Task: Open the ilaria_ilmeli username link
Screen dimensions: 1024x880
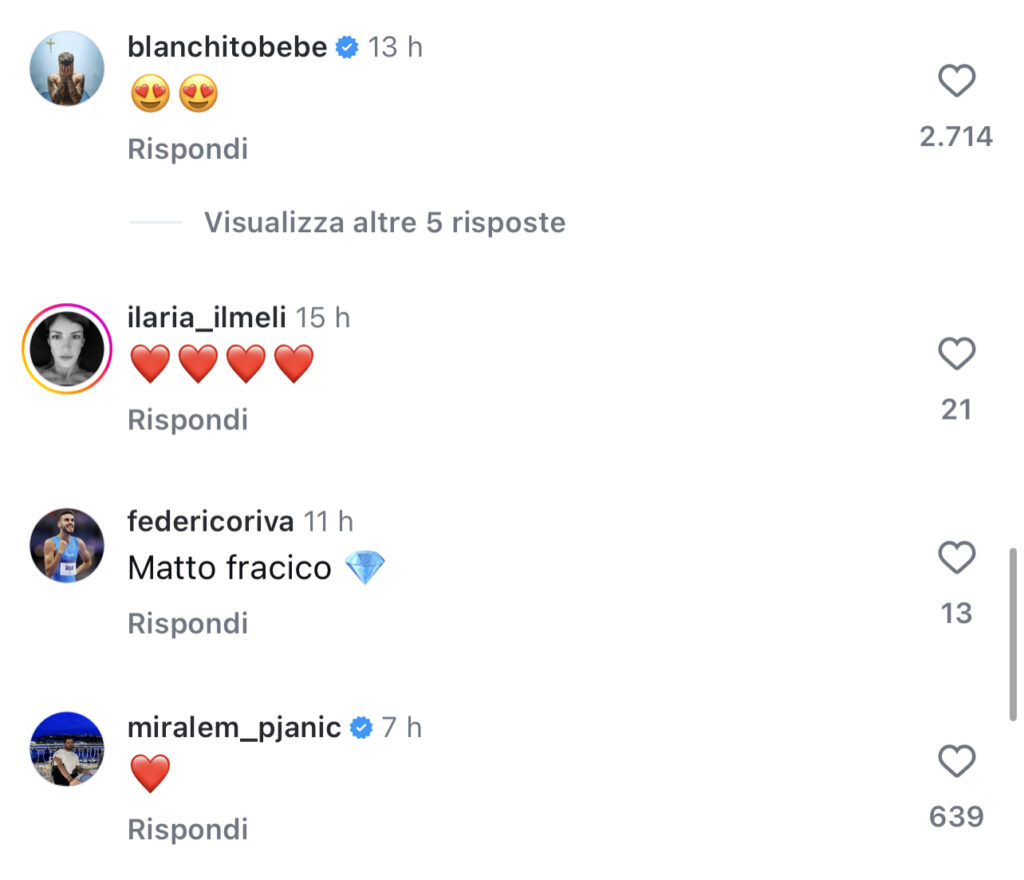Action: (206, 318)
